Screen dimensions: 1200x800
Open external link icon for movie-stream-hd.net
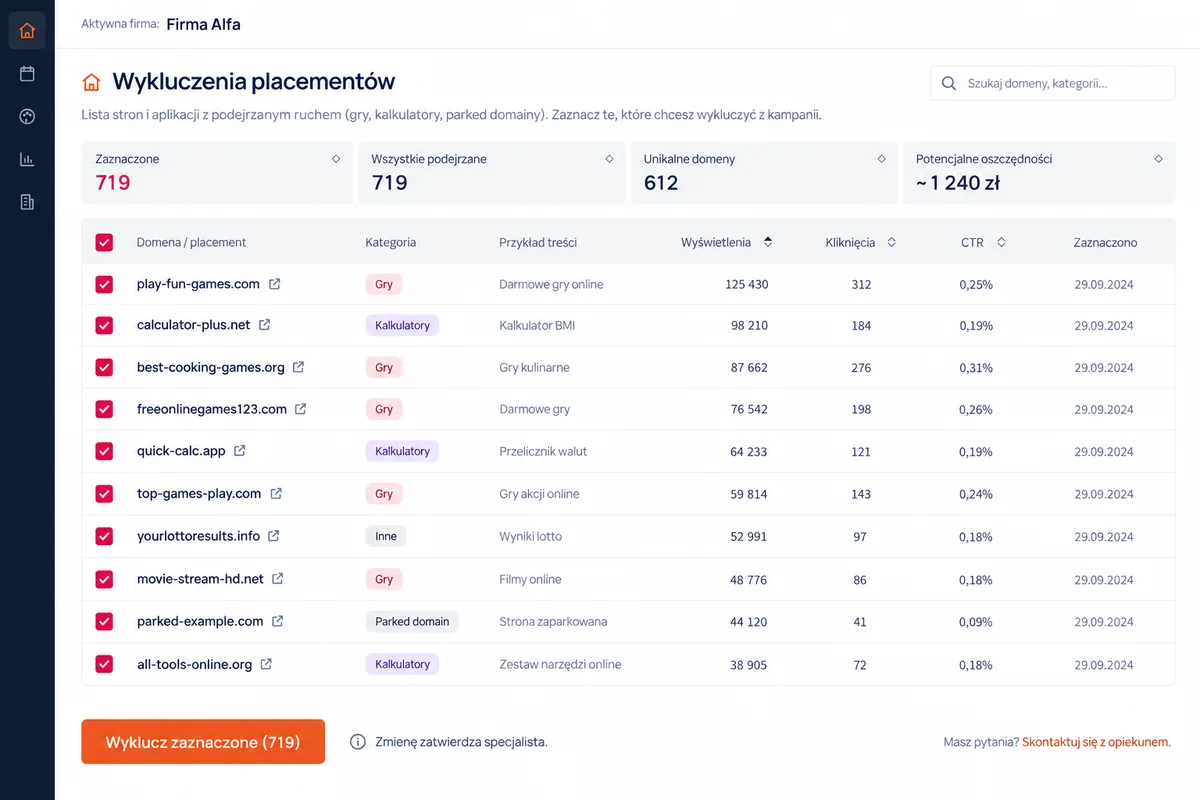[x=278, y=579]
